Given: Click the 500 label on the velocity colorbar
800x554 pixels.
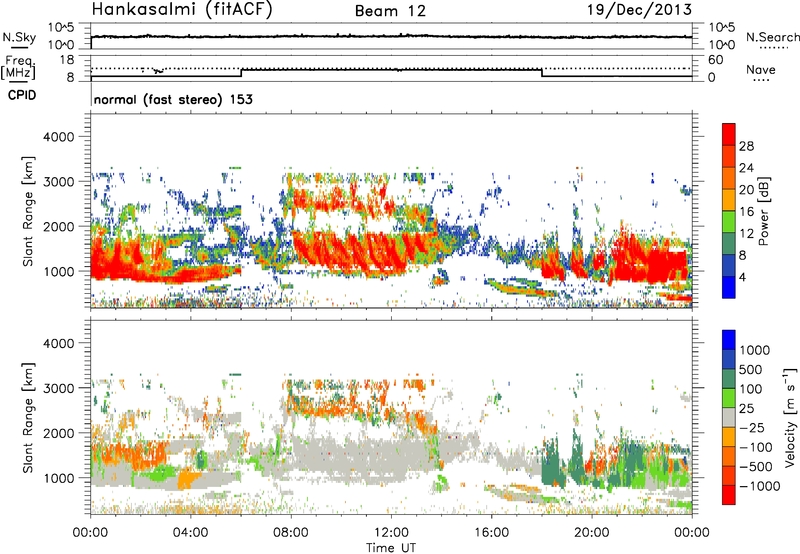Looking at the screenshot, I should [751, 369].
